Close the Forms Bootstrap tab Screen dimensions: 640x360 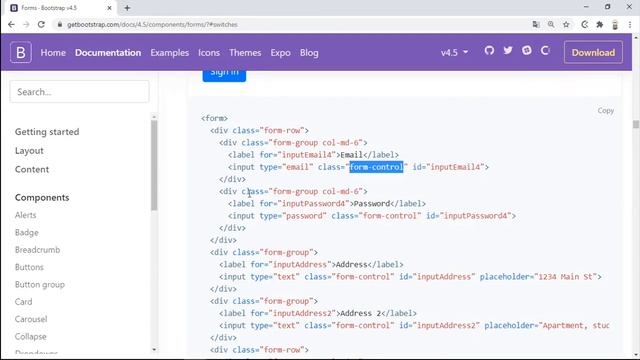[109, 8]
